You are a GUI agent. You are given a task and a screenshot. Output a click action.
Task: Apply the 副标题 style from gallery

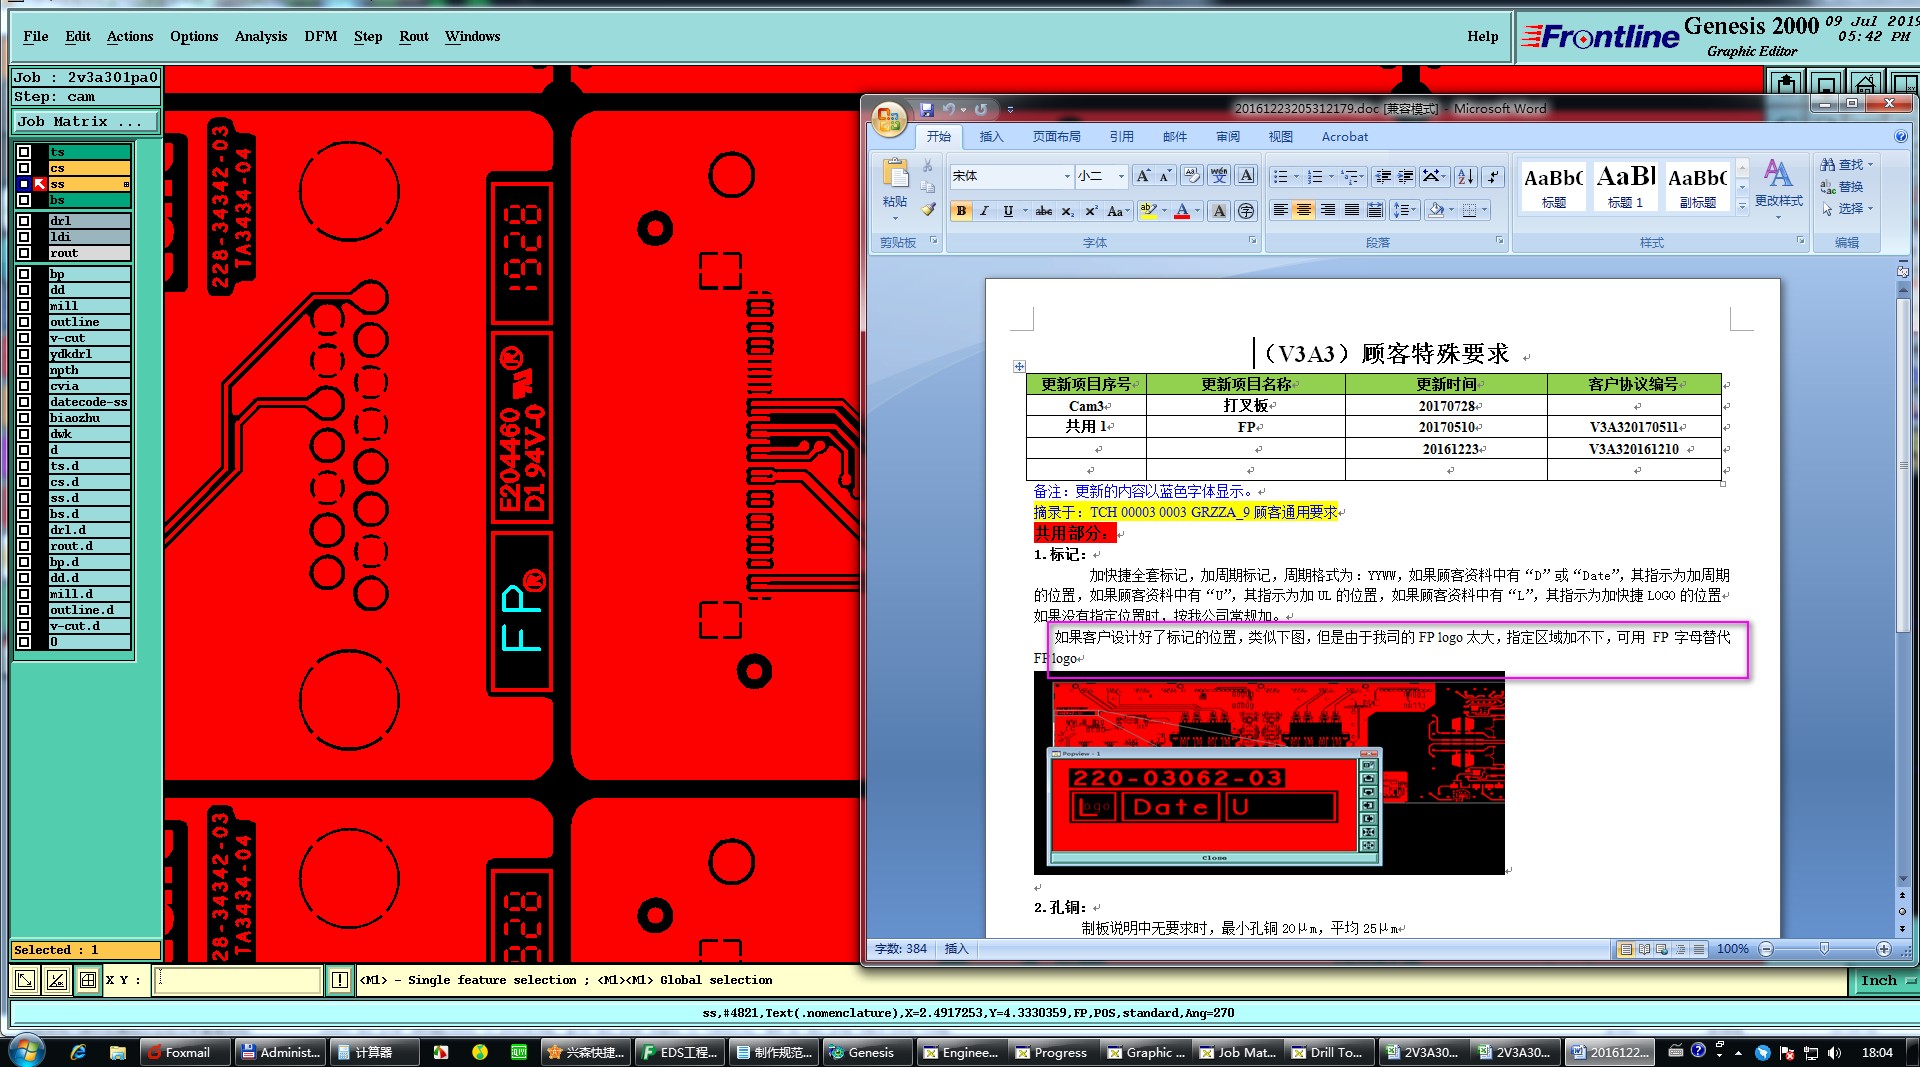pos(1697,186)
